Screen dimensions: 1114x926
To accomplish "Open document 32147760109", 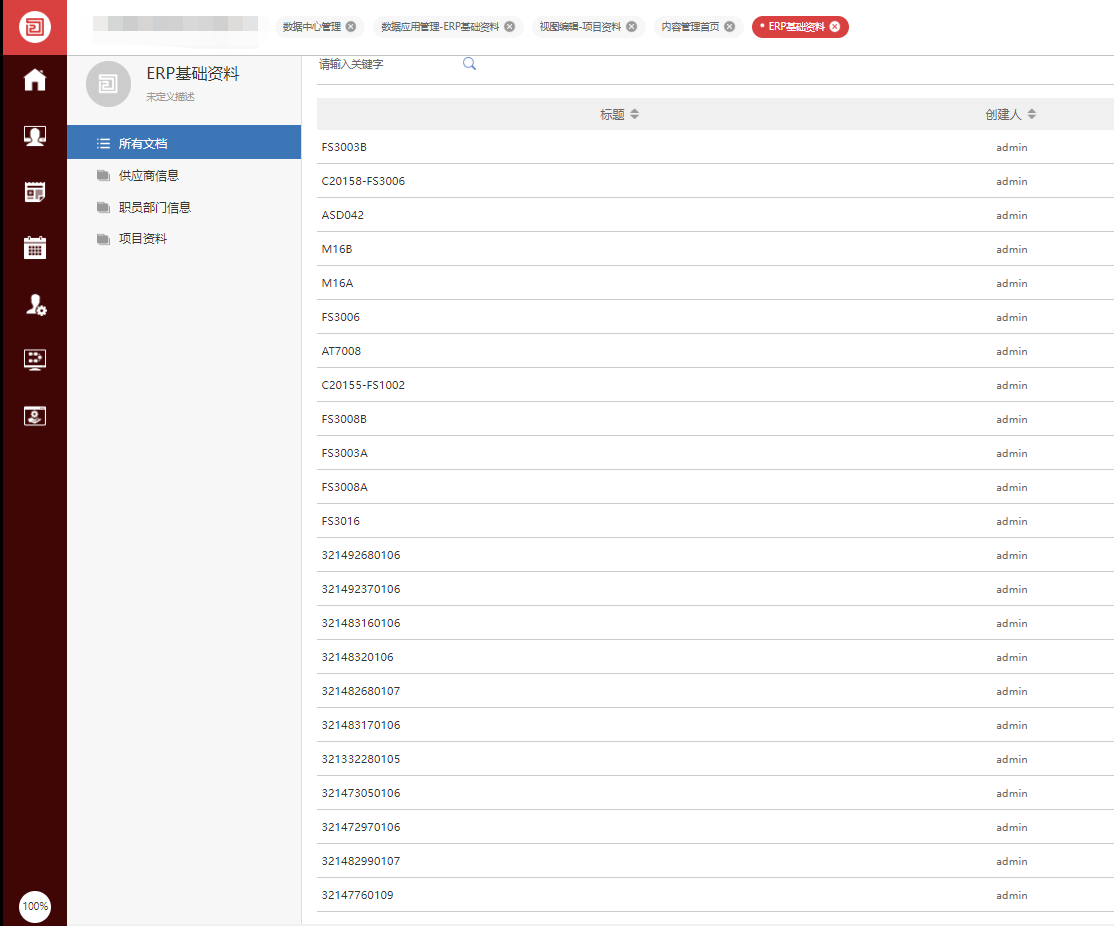I will (x=357, y=895).
